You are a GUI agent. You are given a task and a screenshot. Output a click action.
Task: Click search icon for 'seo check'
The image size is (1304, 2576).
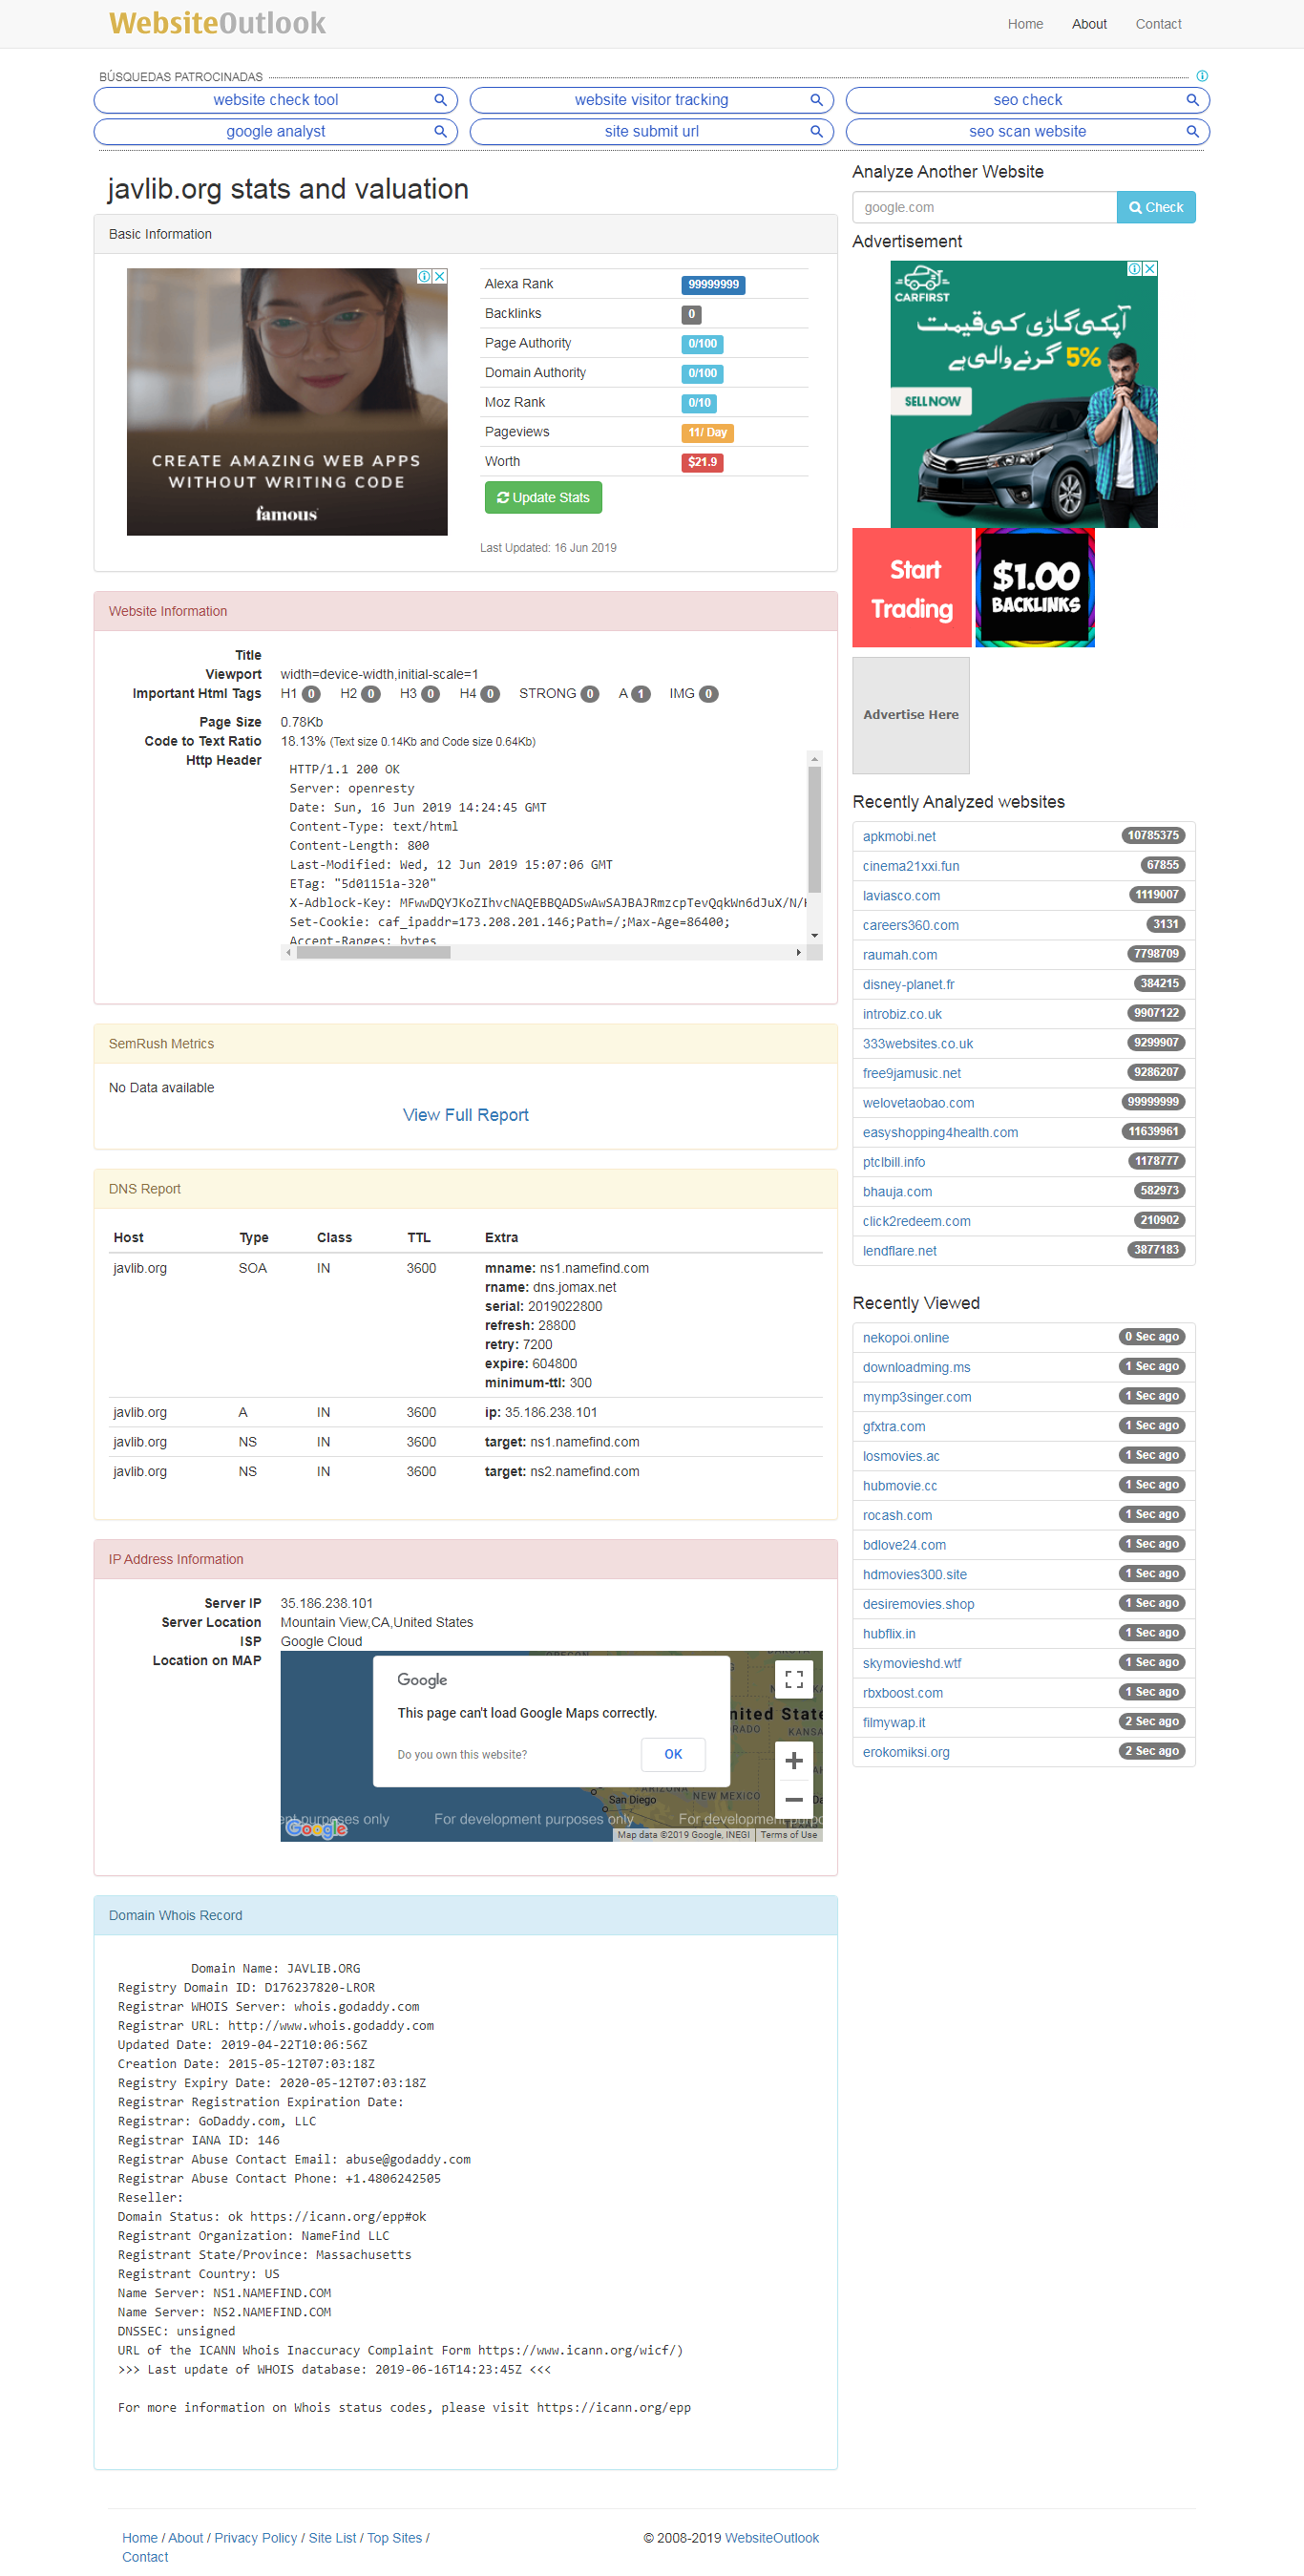point(1192,100)
